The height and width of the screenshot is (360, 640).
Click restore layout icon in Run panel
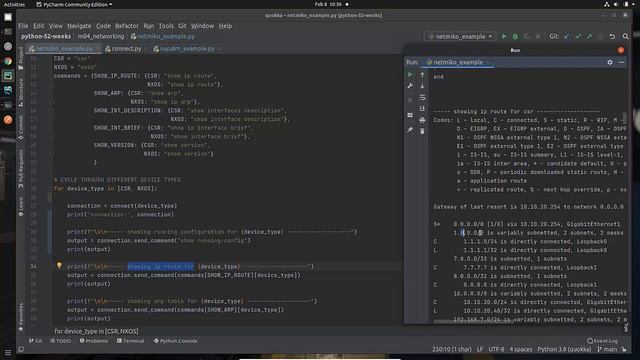click(410, 115)
